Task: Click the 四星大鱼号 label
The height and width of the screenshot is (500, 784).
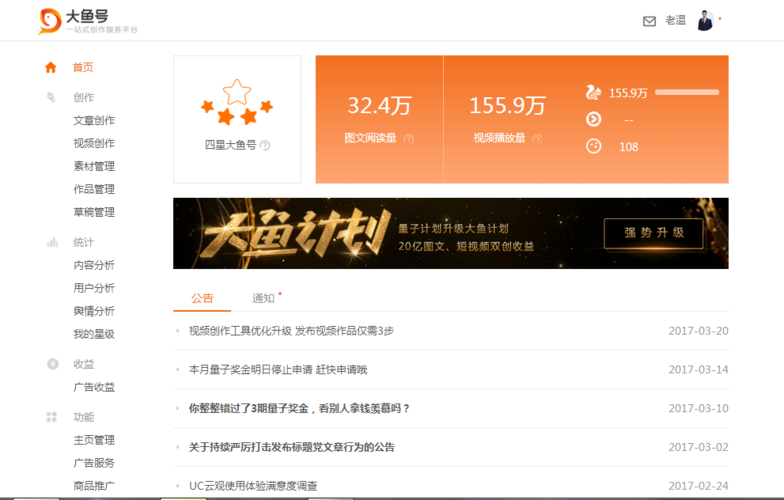Action: click(x=230, y=145)
